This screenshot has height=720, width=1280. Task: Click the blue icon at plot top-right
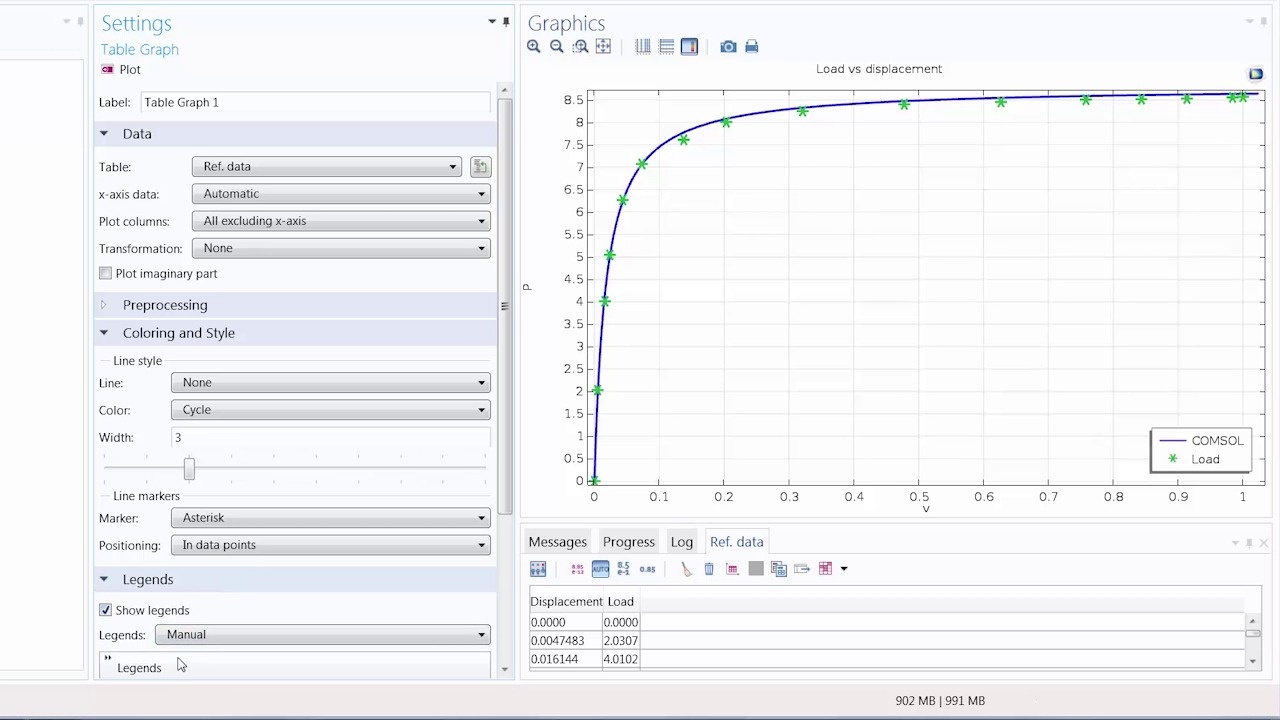1256,74
